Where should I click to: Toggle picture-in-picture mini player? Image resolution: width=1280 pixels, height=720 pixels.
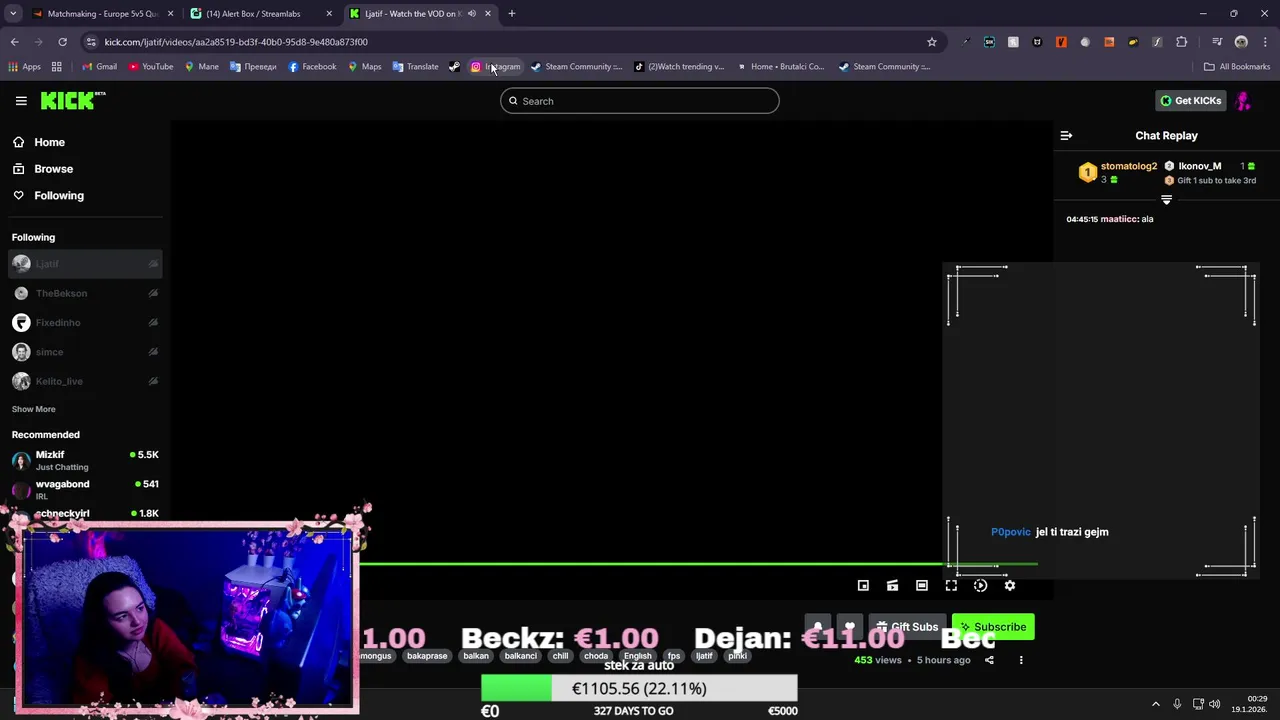(863, 586)
